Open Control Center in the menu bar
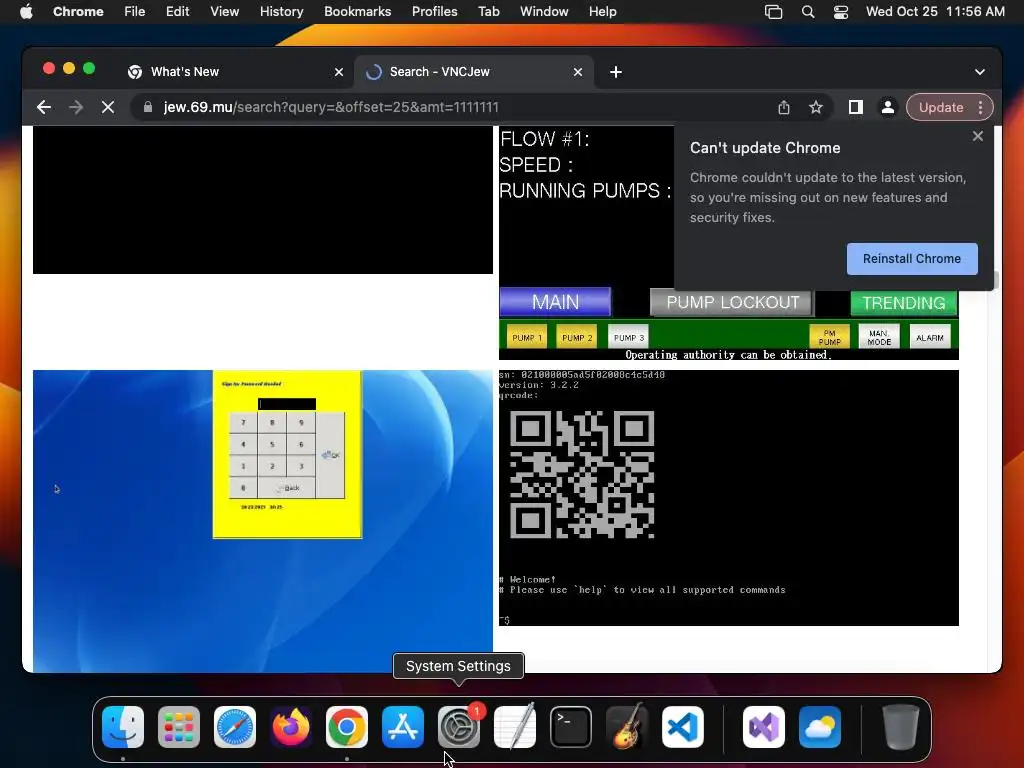Viewport: 1024px width, 768px height. pos(840,12)
